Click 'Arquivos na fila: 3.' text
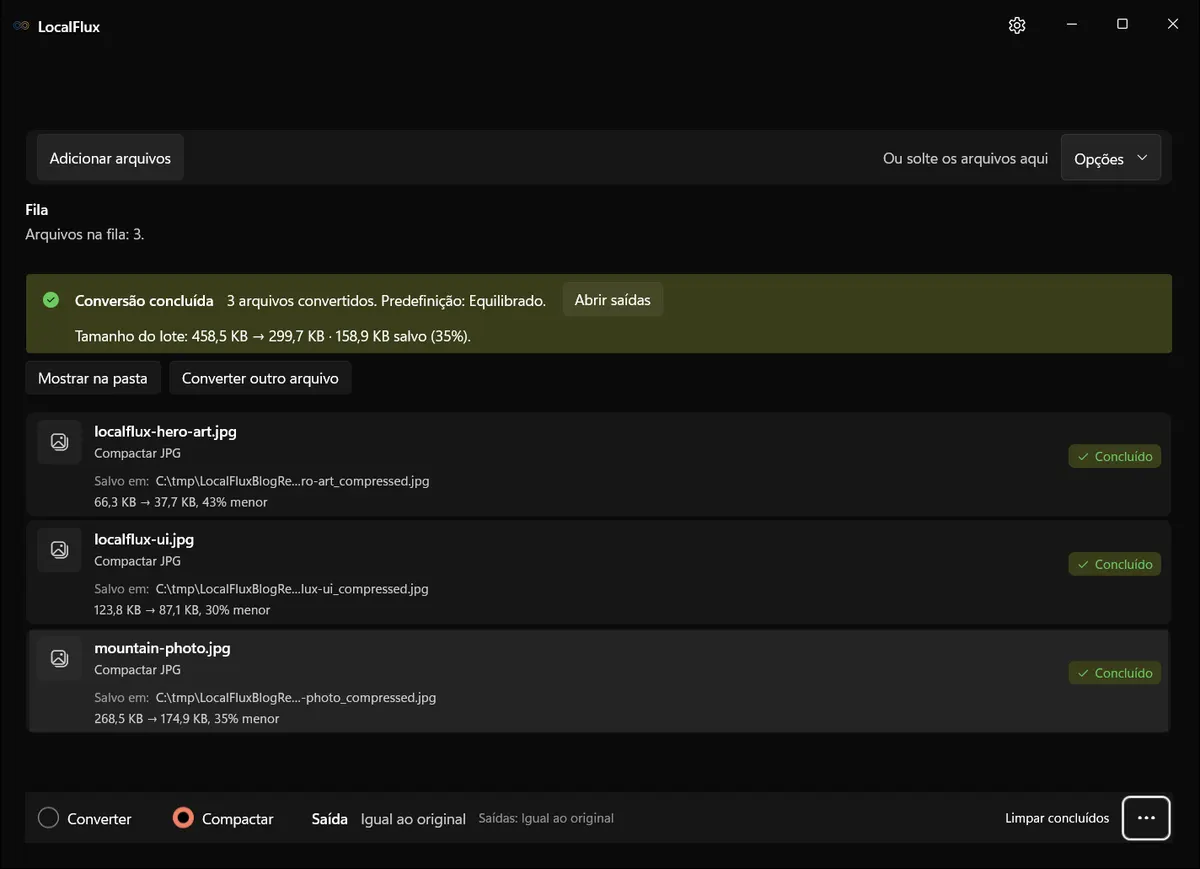This screenshot has height=869, width=1200. 85,235
